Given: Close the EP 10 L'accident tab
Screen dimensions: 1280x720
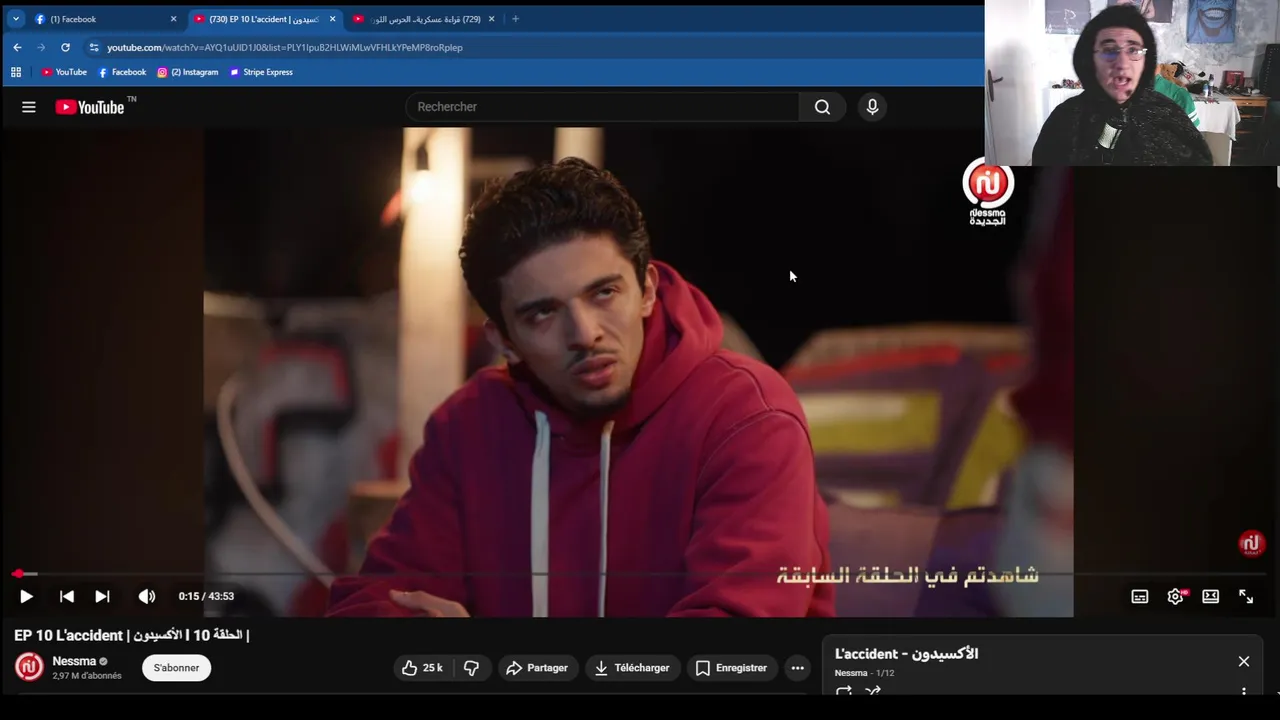Looking at the screenshot, I should 333,19.
